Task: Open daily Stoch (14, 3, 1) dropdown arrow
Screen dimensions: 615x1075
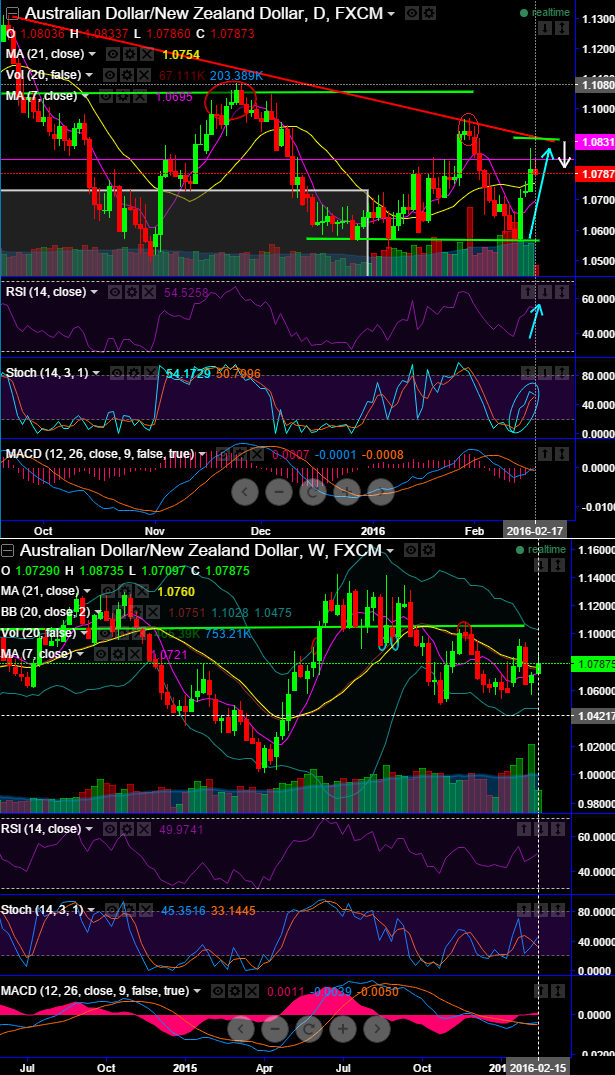Action: (x=96, y=373)
